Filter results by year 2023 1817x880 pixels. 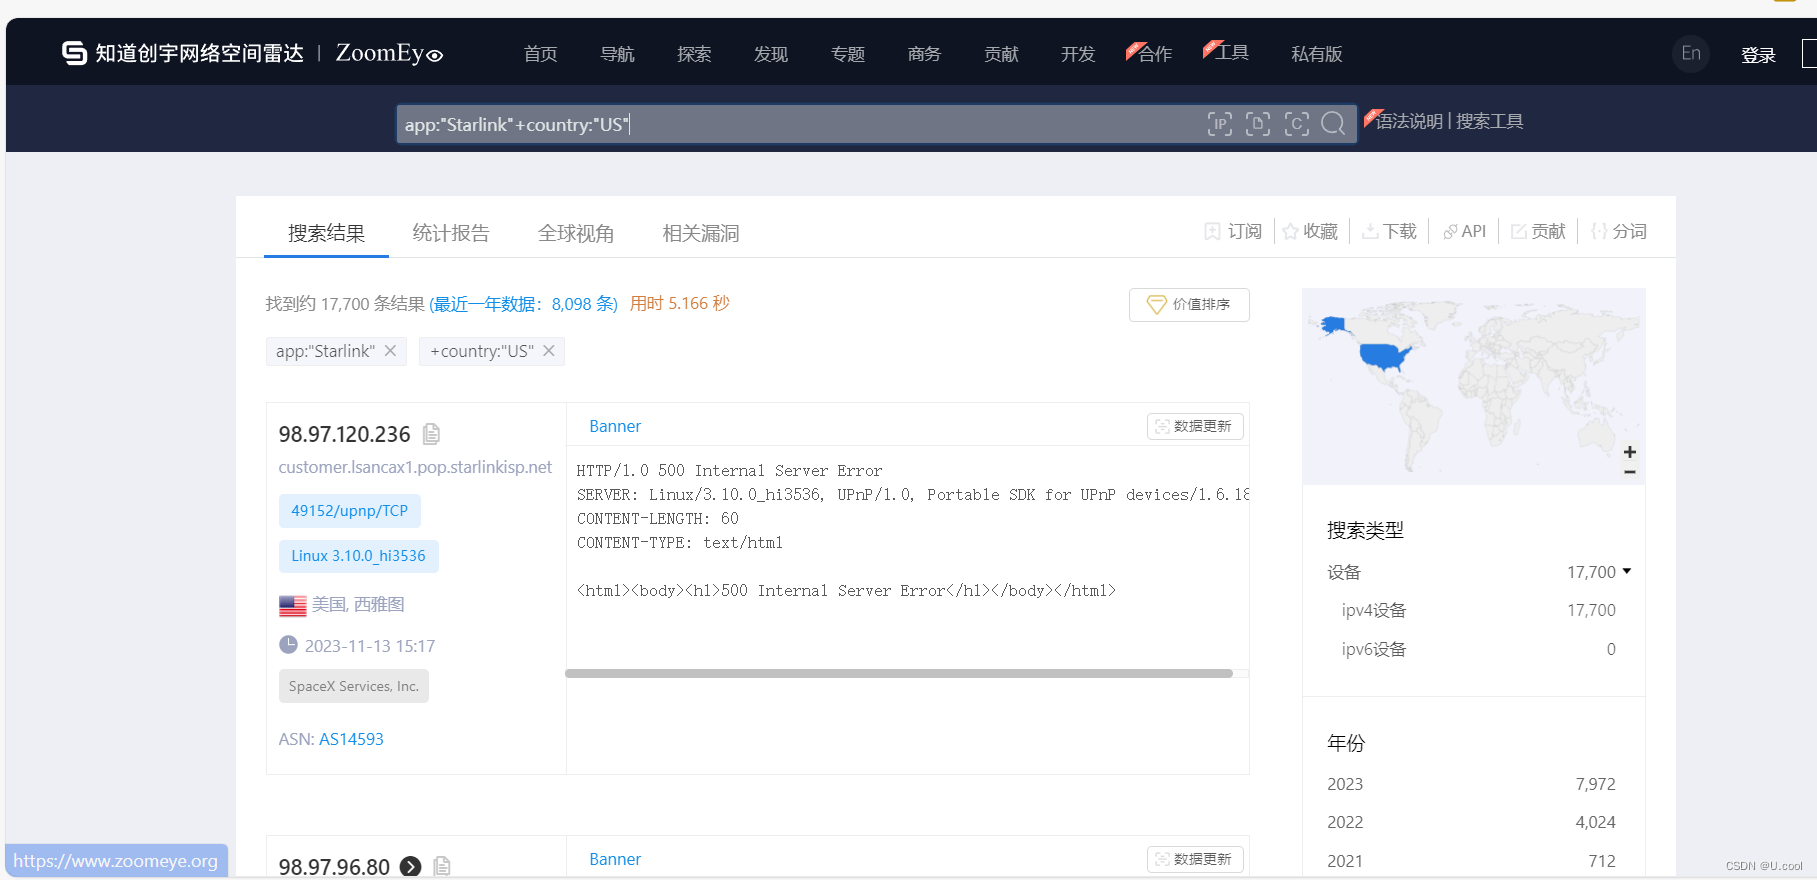point(1345,784)
